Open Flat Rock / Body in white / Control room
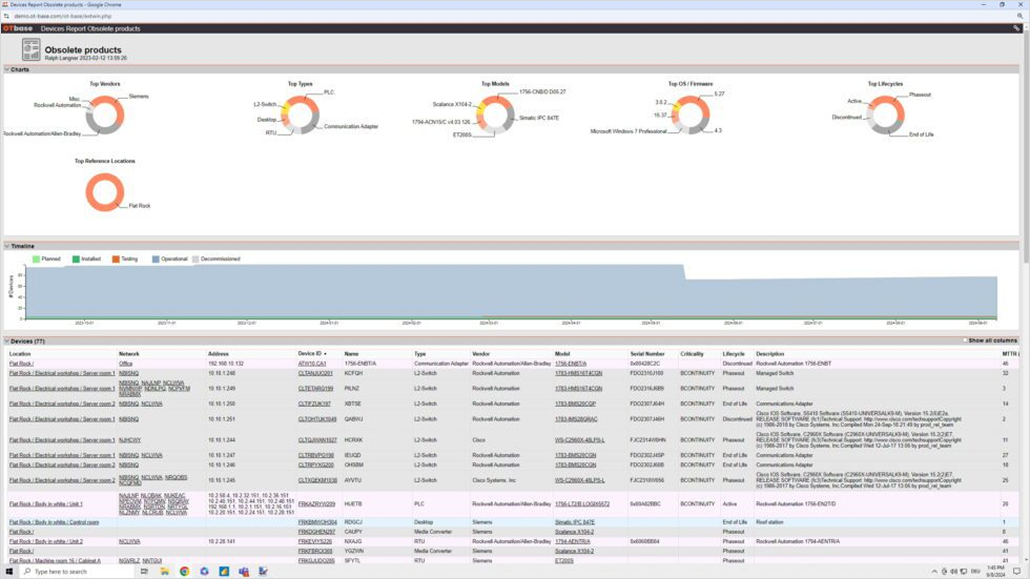Viewport: 1030px width, 579px height. (x=54, y=522)
